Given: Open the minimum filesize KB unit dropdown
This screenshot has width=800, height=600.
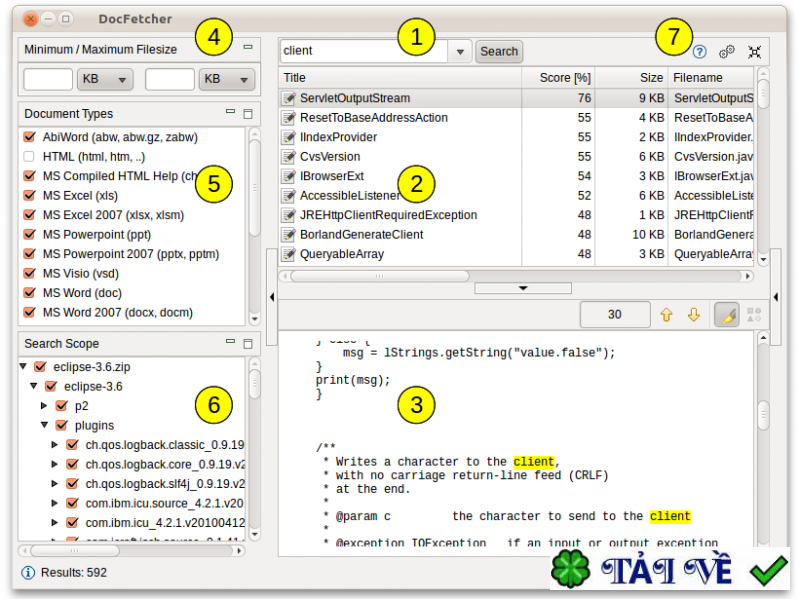Looking at the screenshot, I should point(105,79).
